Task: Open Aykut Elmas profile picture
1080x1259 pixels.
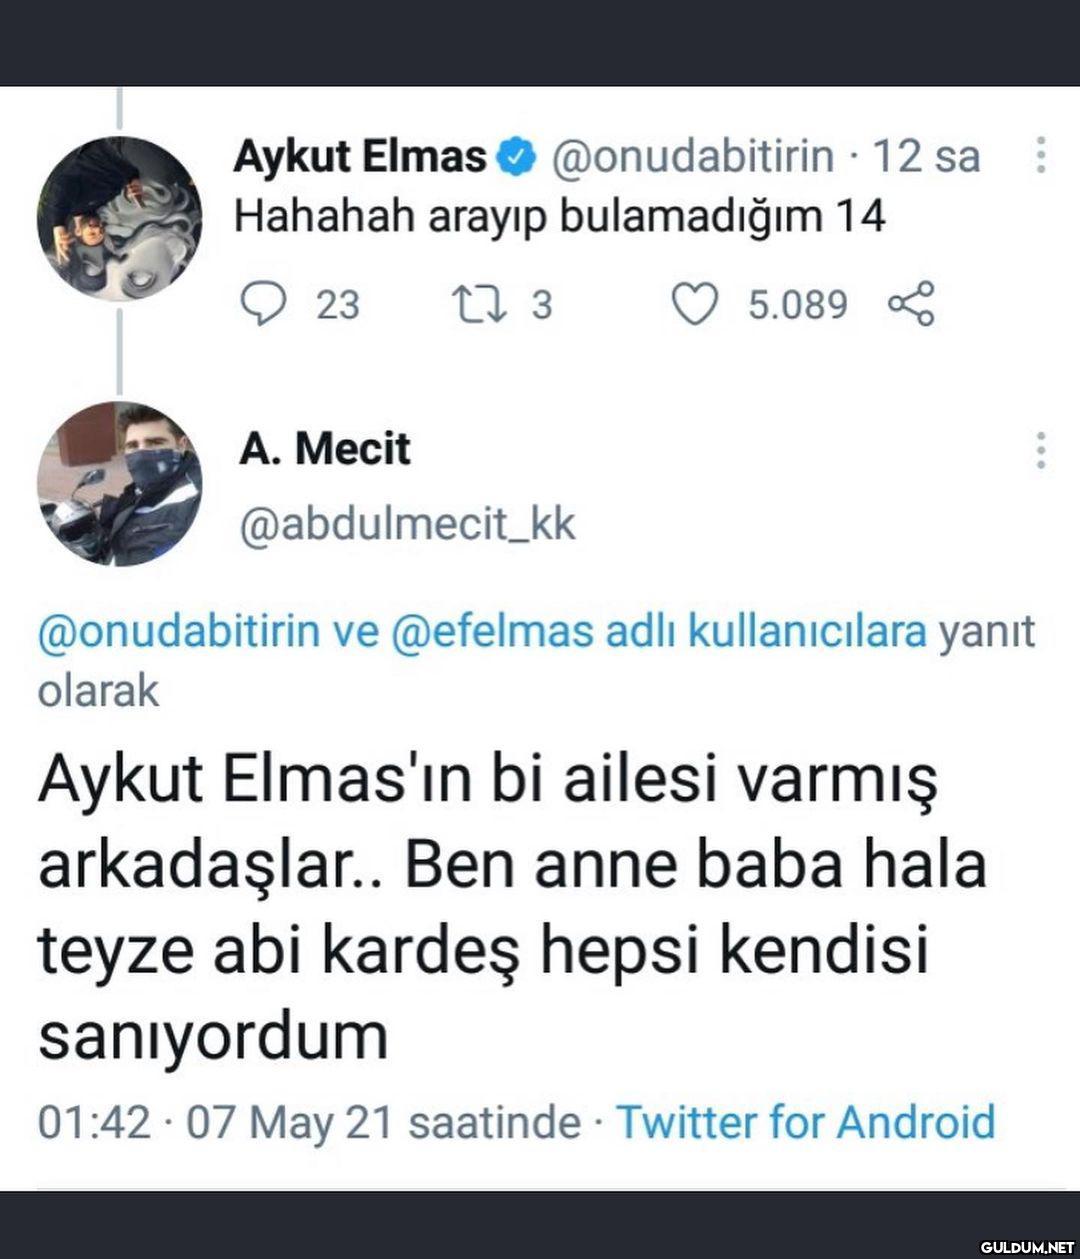Action: coord(119,219)
